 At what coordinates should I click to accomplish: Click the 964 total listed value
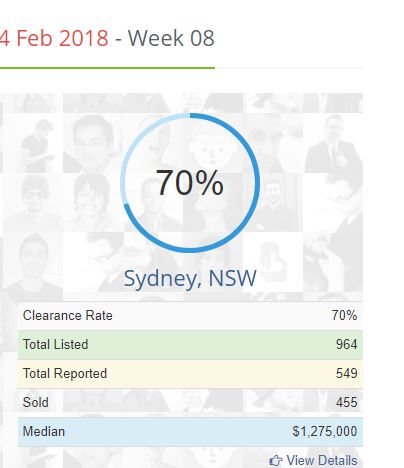point(347,344)
